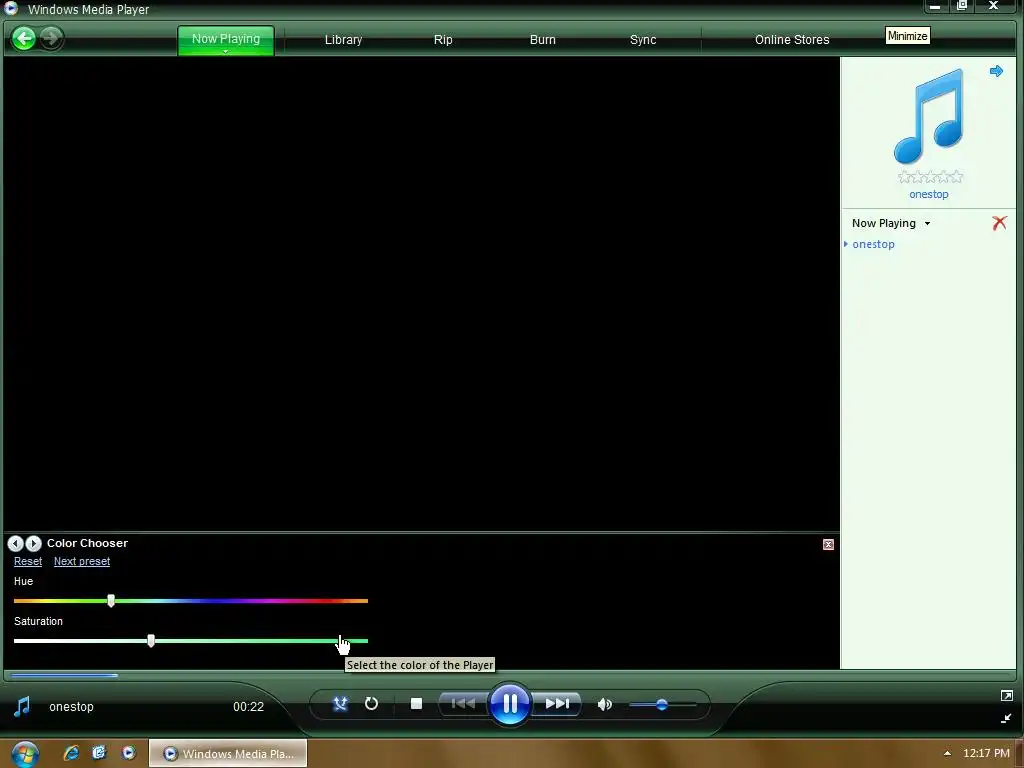Viewport: 1024px width, 768px height.
Task: Go back with the green back arrow
Action: pos(24,39)
